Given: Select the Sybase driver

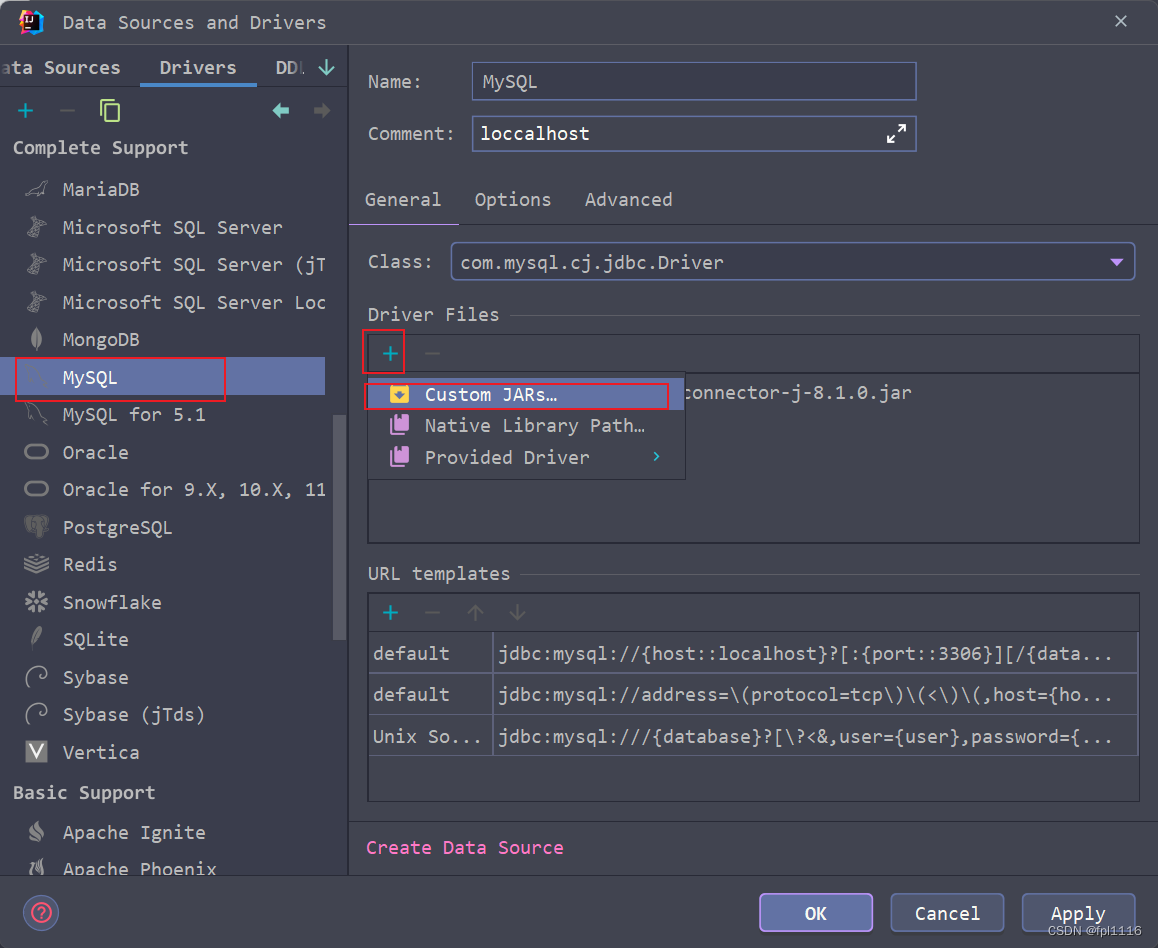Looking at the screenshot, I should [x=162, y=677].
